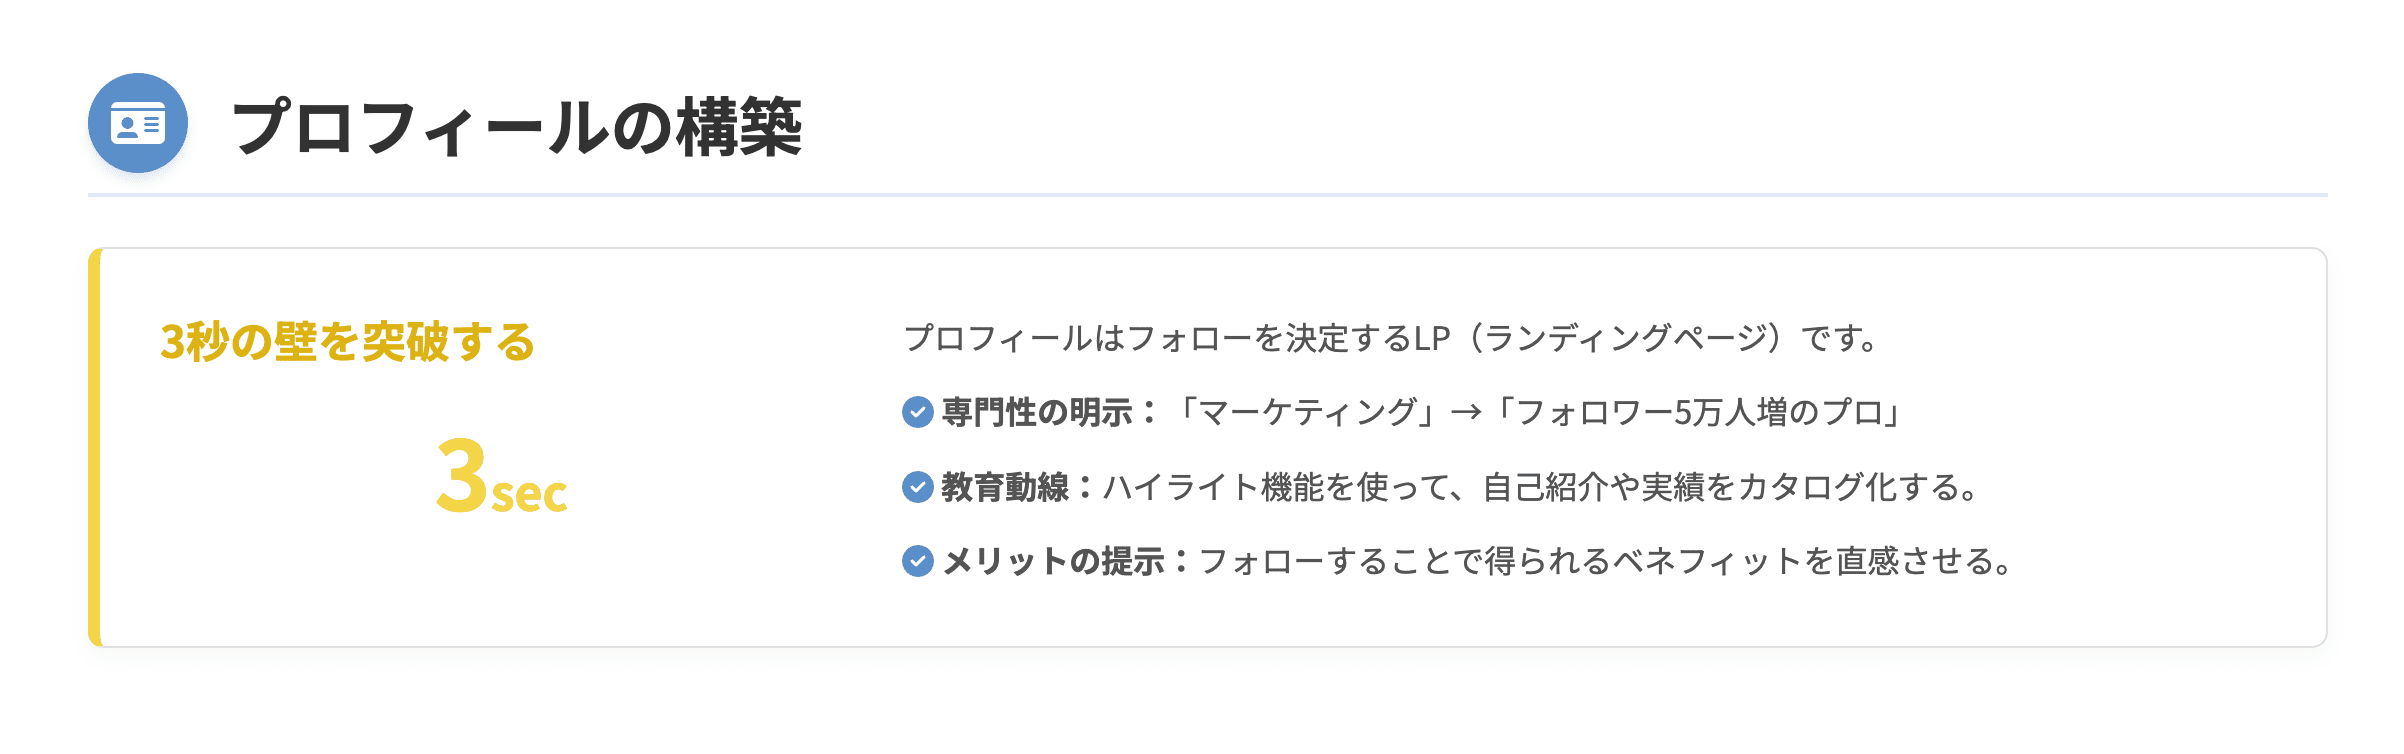Viewport: 2404px width, 754px height.
Task: Click checkmark icon beside 教育動線
Action: 917,487
